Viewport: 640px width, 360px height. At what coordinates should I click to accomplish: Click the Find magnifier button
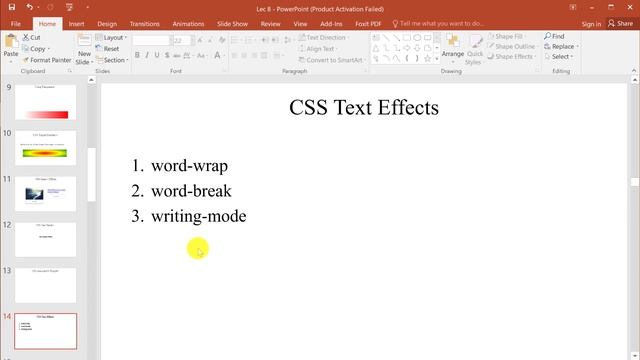coord(554,36)
